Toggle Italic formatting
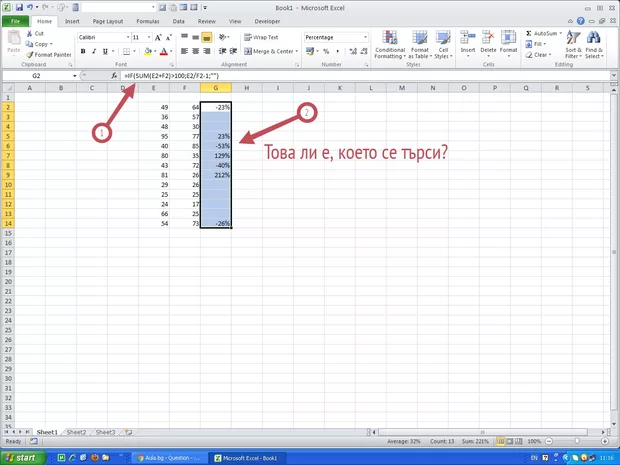 point(94,51)
